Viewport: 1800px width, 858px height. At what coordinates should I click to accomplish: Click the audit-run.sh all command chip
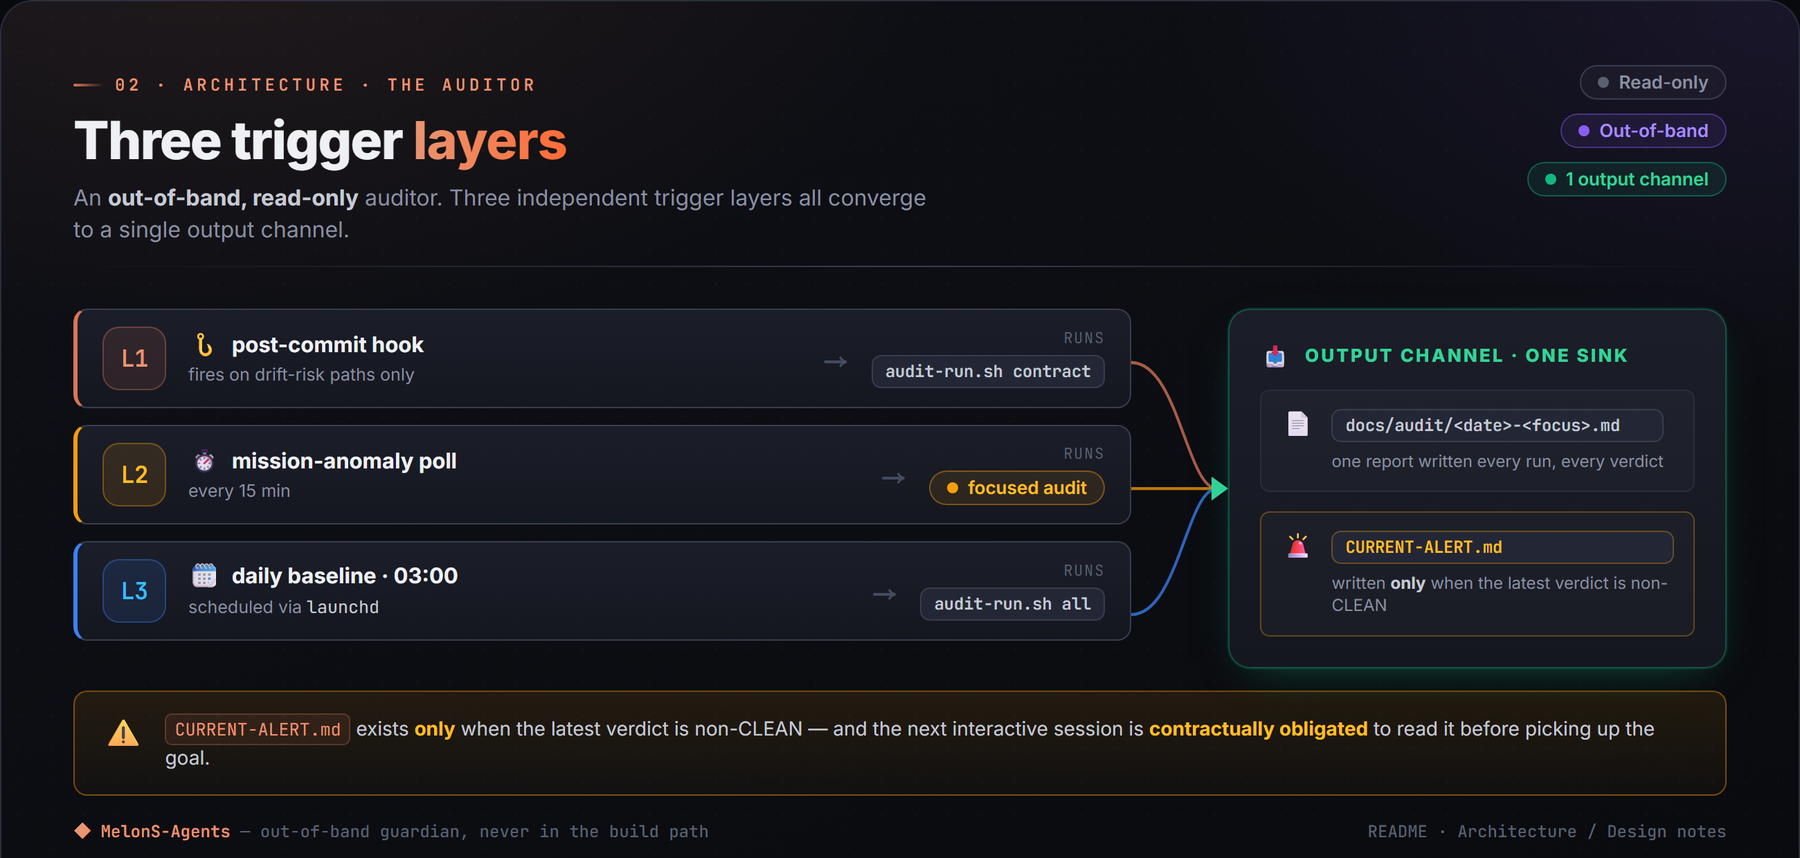[x=1012, y=604]
